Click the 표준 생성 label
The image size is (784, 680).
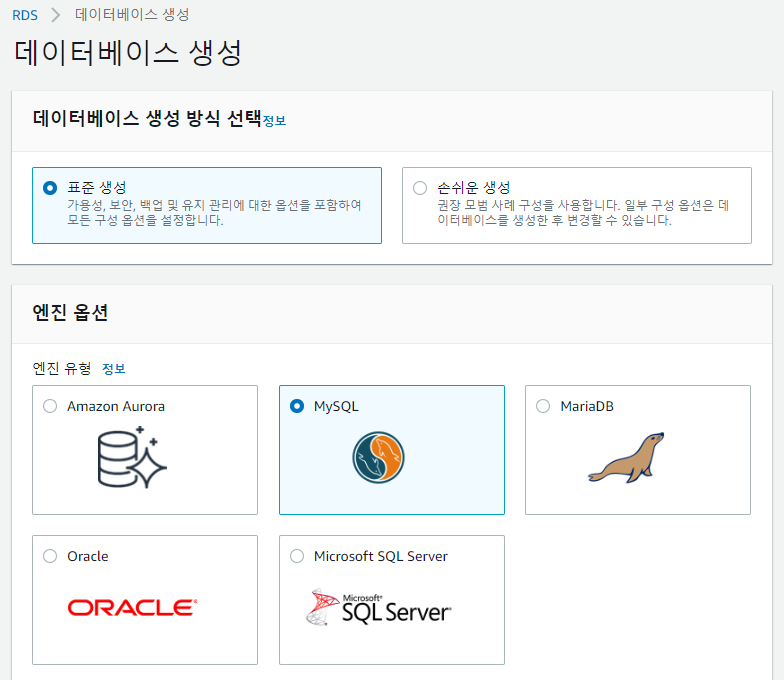pos(97,188)
